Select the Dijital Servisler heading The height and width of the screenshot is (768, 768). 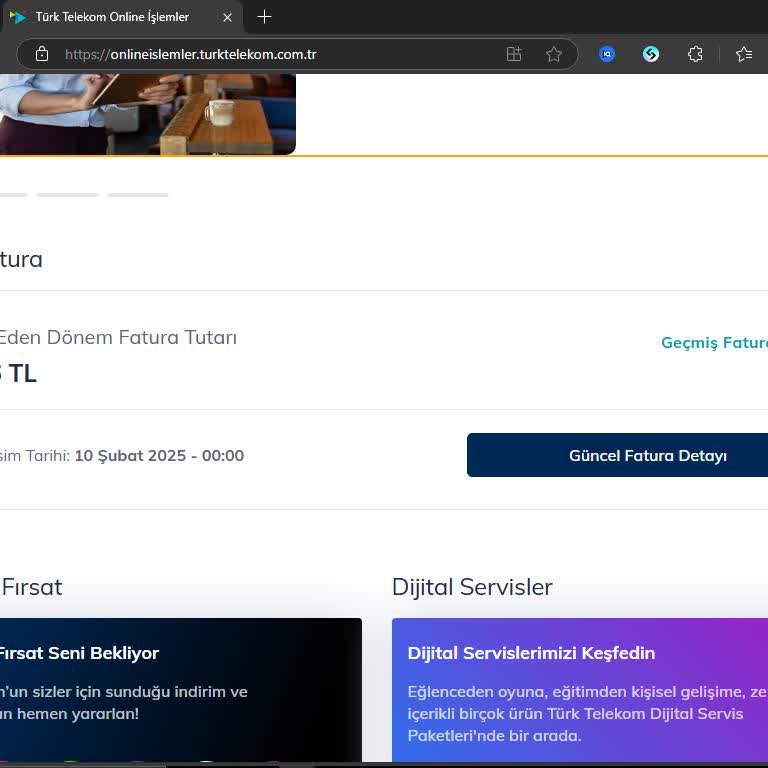click(x=472, y=587)
